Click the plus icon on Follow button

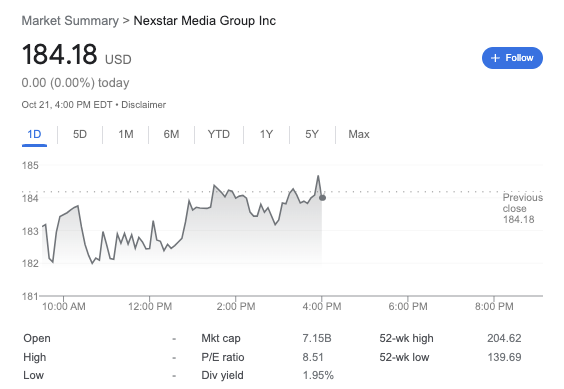pos(495,58)
